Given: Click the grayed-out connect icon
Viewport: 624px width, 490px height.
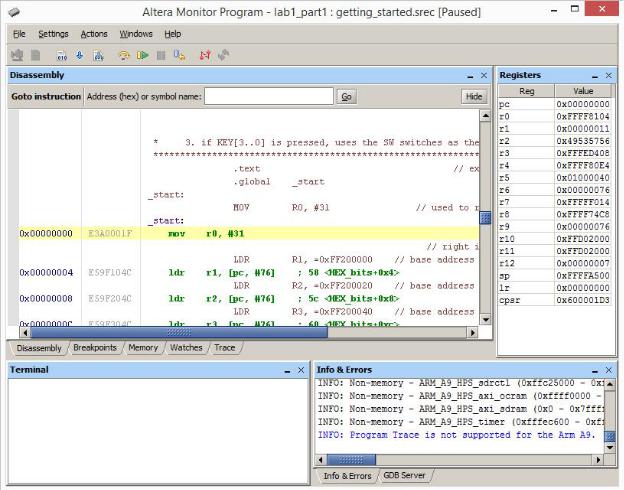Looking at the screenshot, I should pos(224,55).
